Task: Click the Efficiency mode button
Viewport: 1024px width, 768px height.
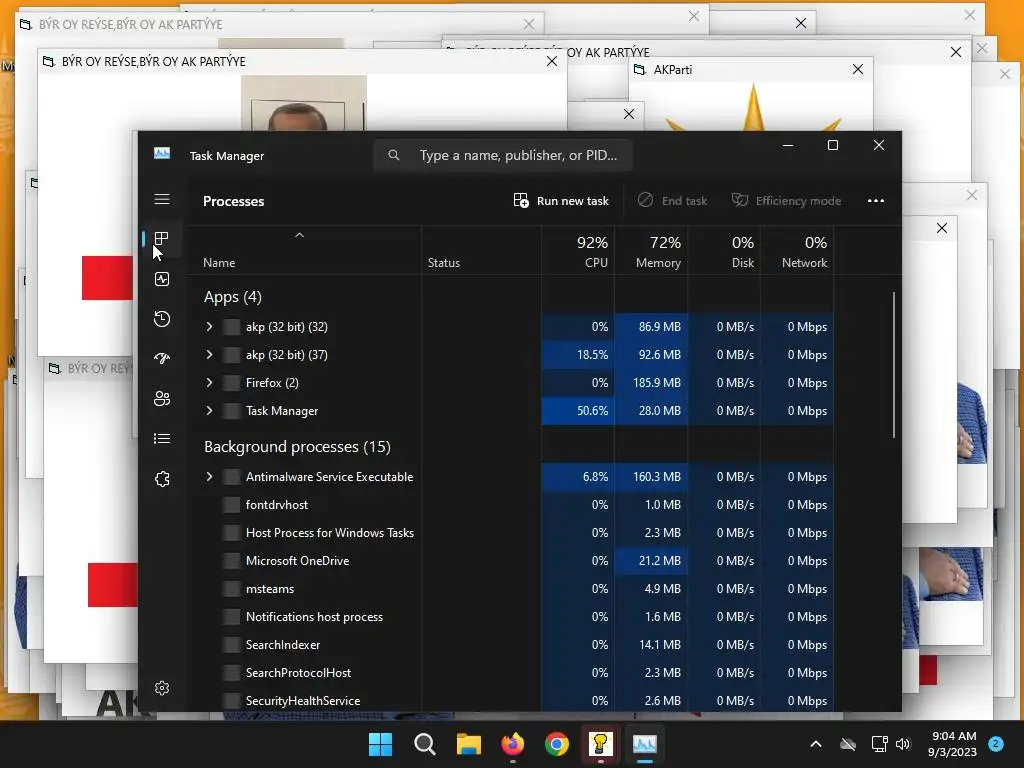Action: [x=786, y=200]
